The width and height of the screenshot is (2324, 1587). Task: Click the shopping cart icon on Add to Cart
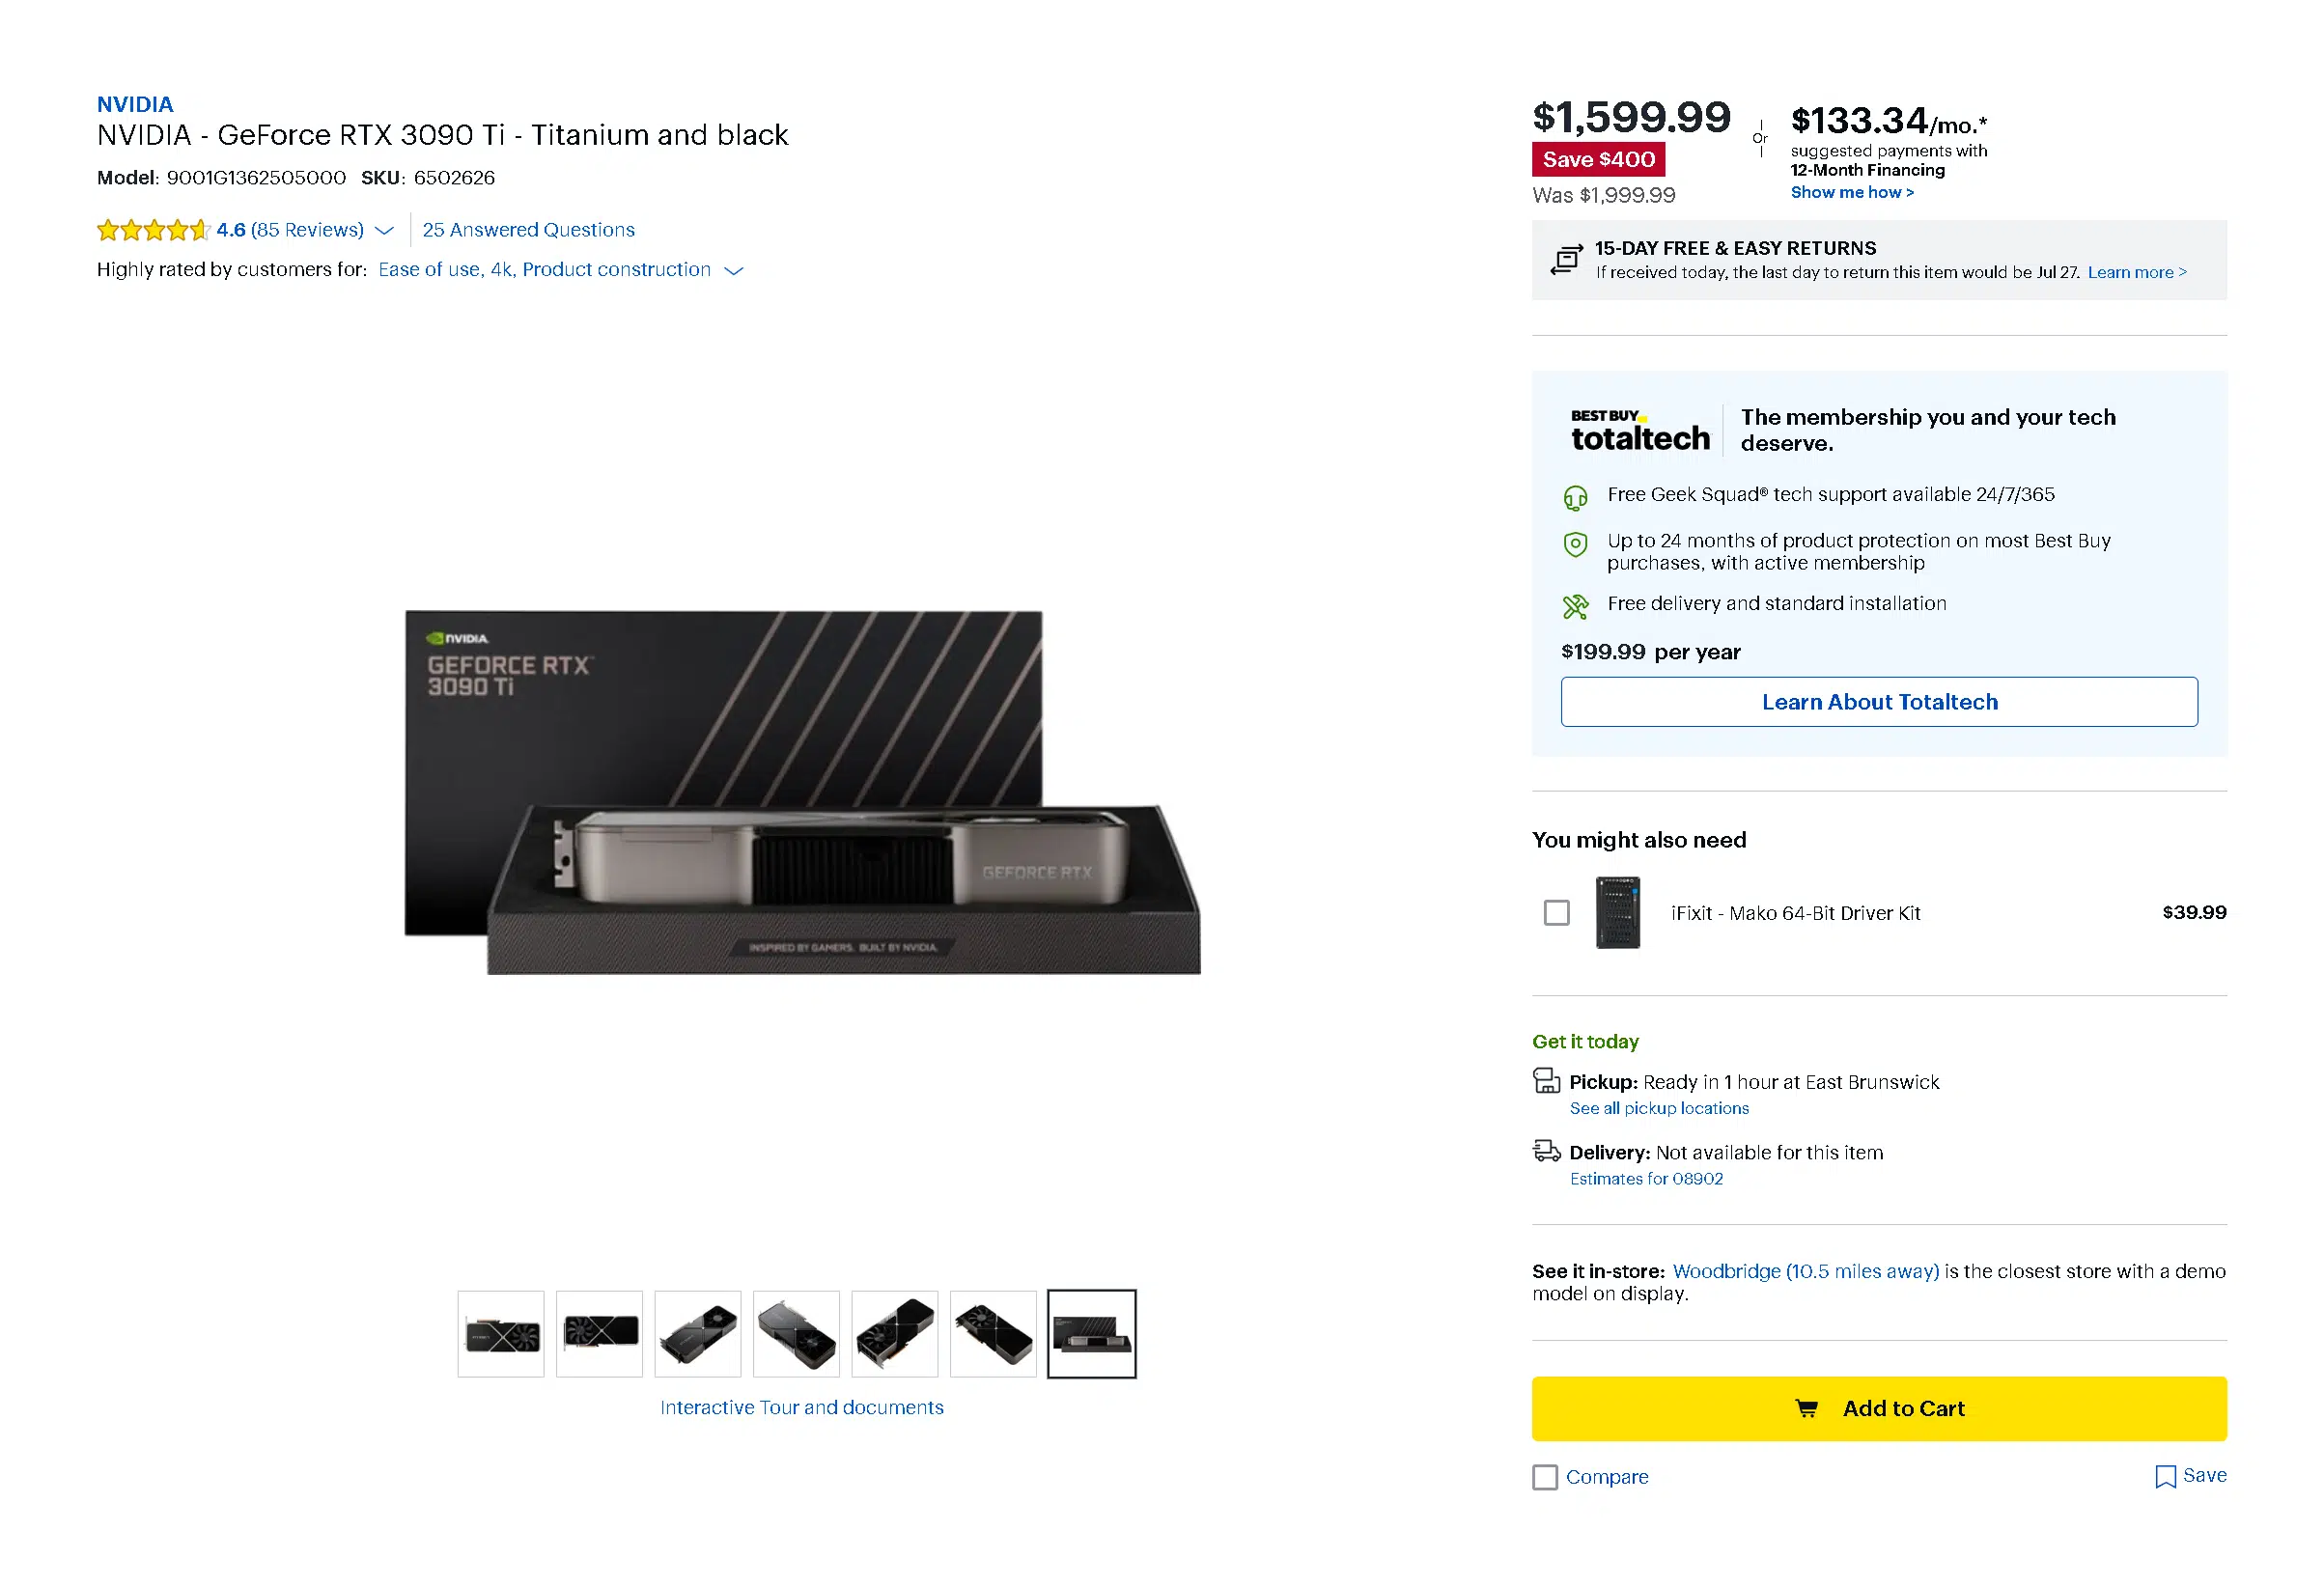(x=1806, y=1408)
